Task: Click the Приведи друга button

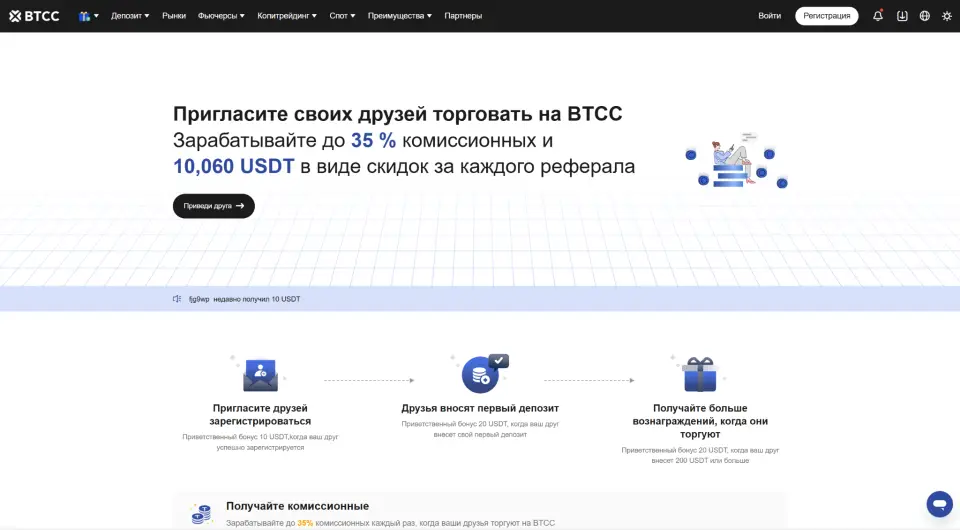Action: [x=214, y=206]
